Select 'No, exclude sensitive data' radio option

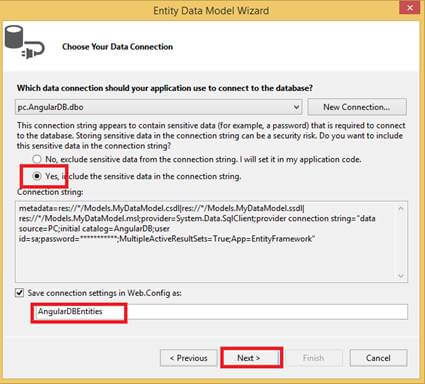coord(37,159)
